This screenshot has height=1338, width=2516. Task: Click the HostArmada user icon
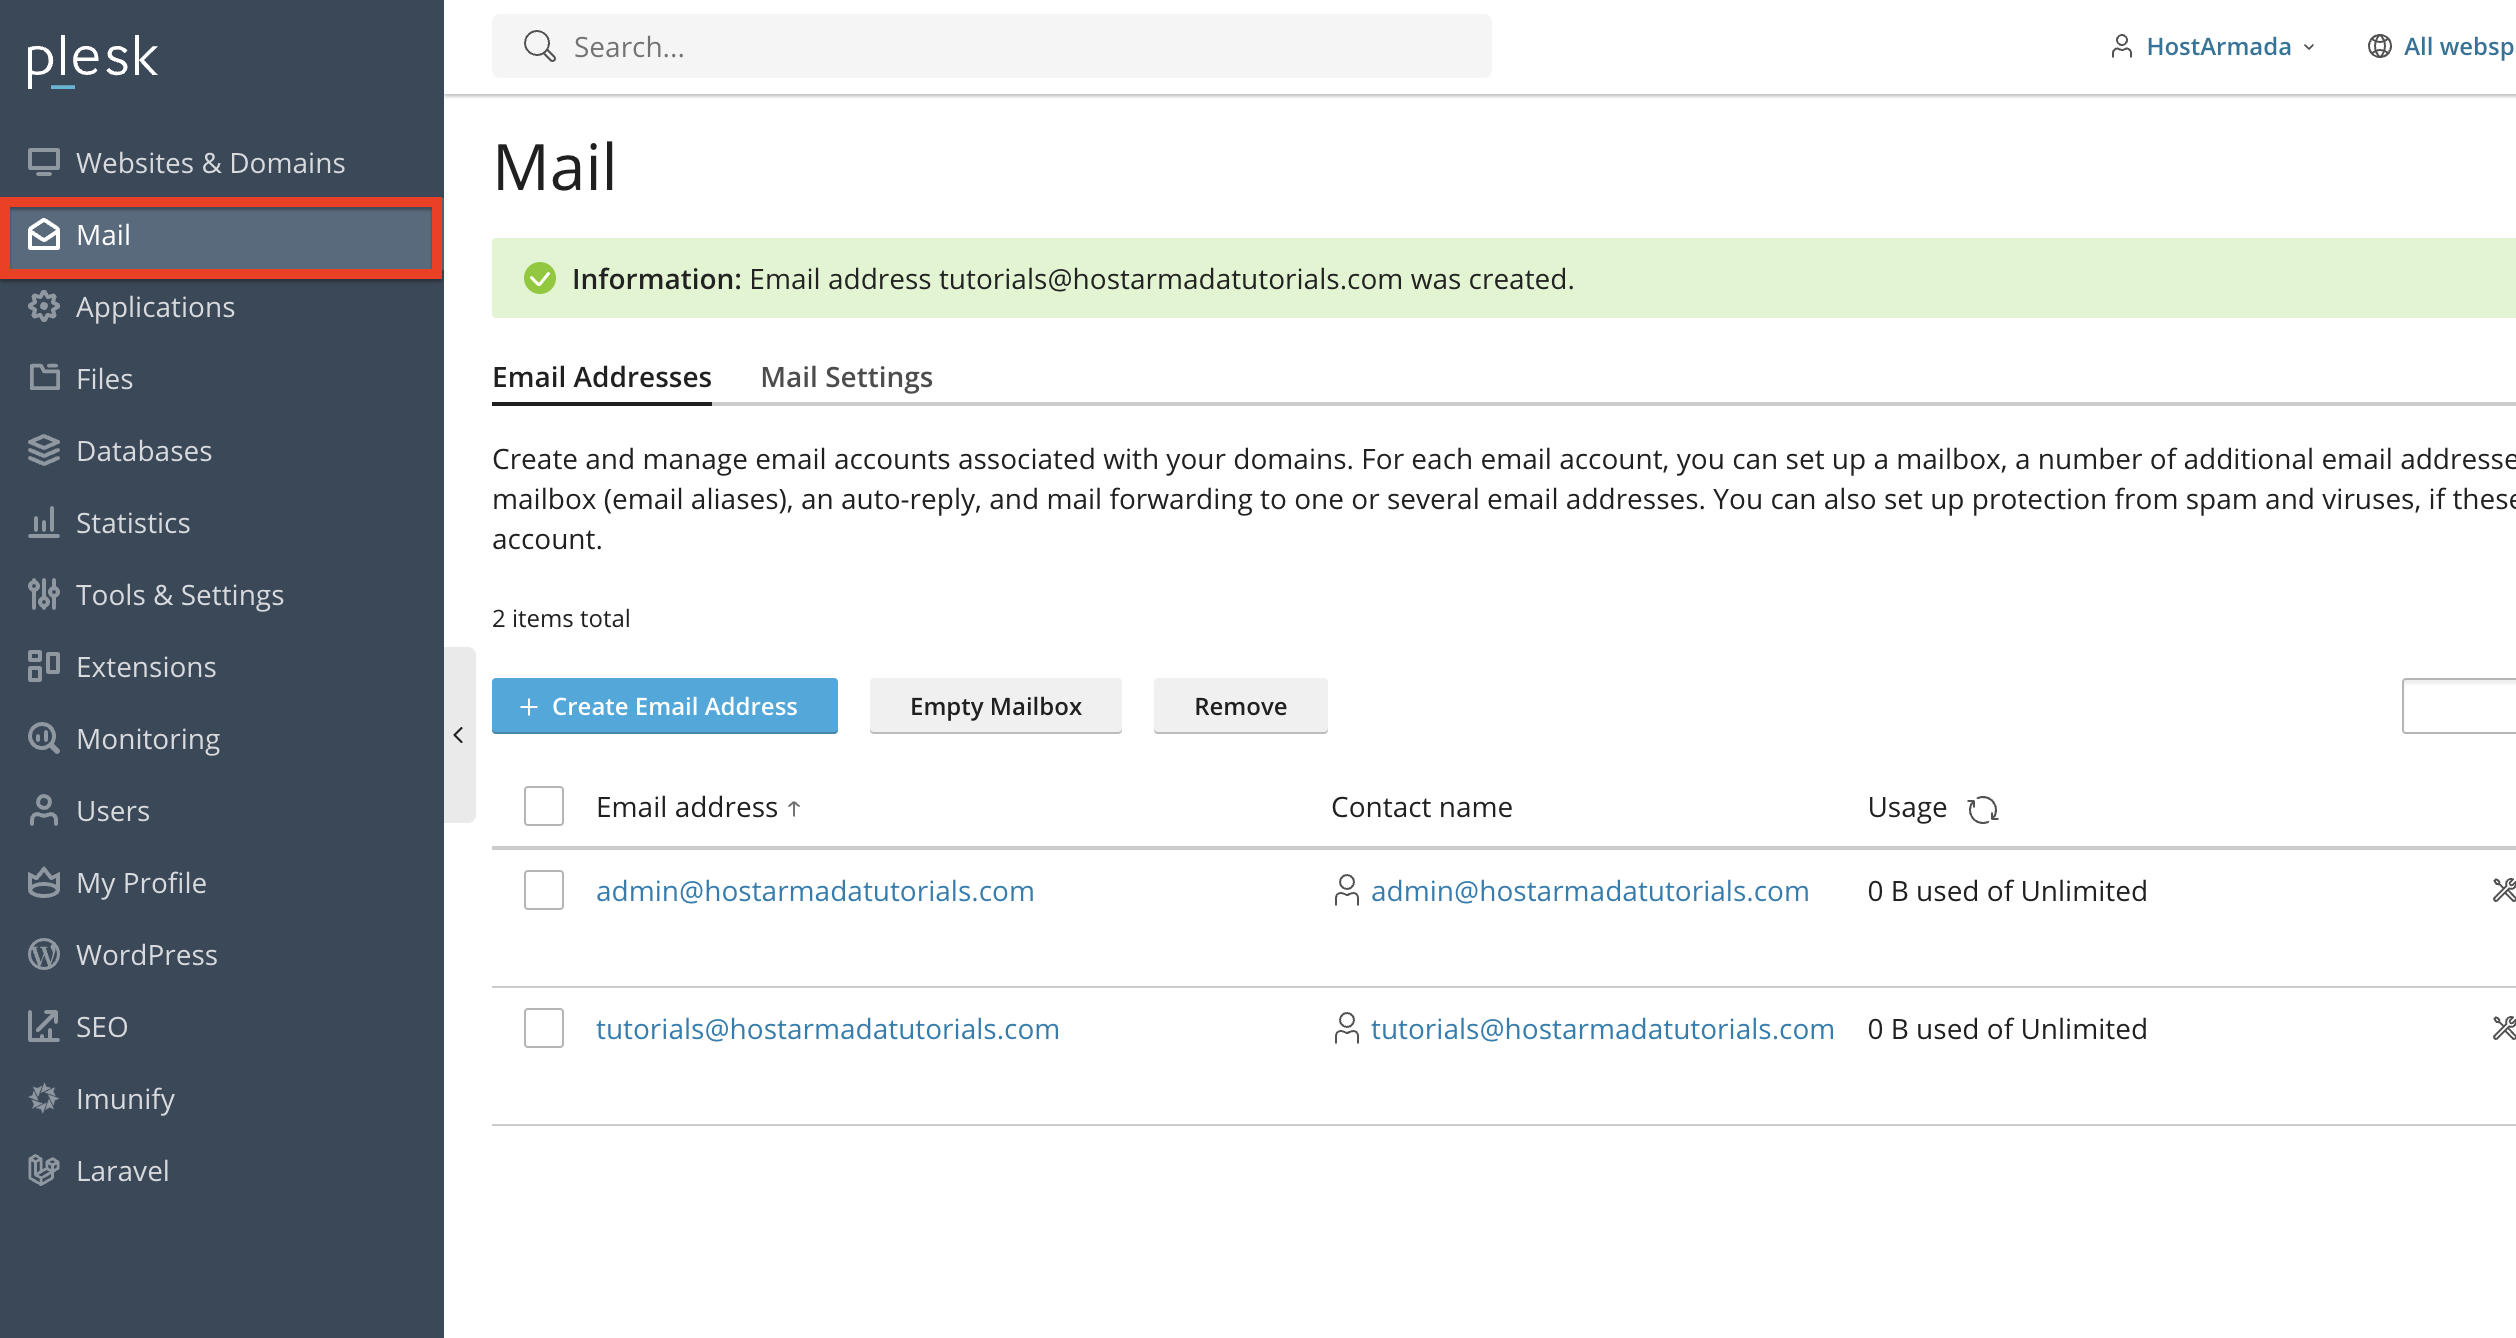coord(2121,47)
